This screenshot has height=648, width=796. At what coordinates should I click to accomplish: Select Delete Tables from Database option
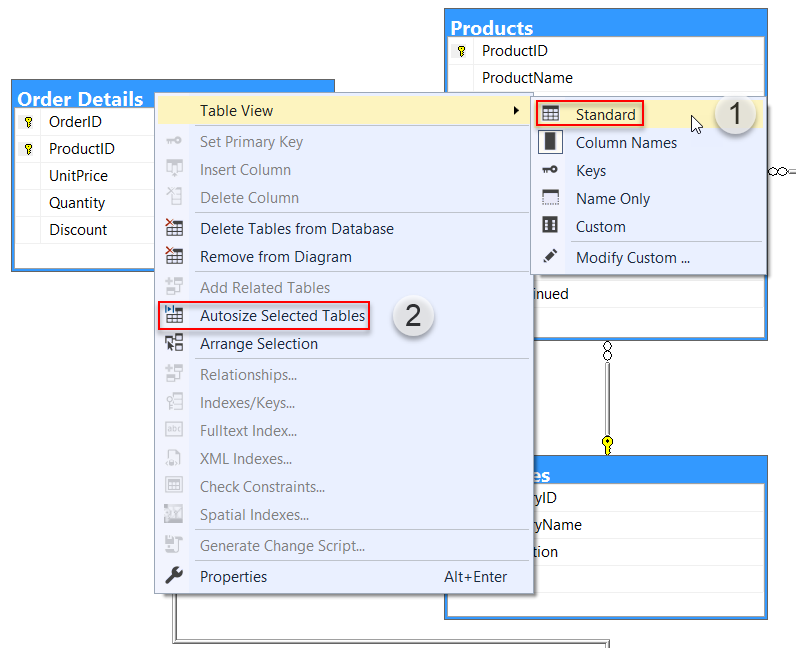[296, 228]
